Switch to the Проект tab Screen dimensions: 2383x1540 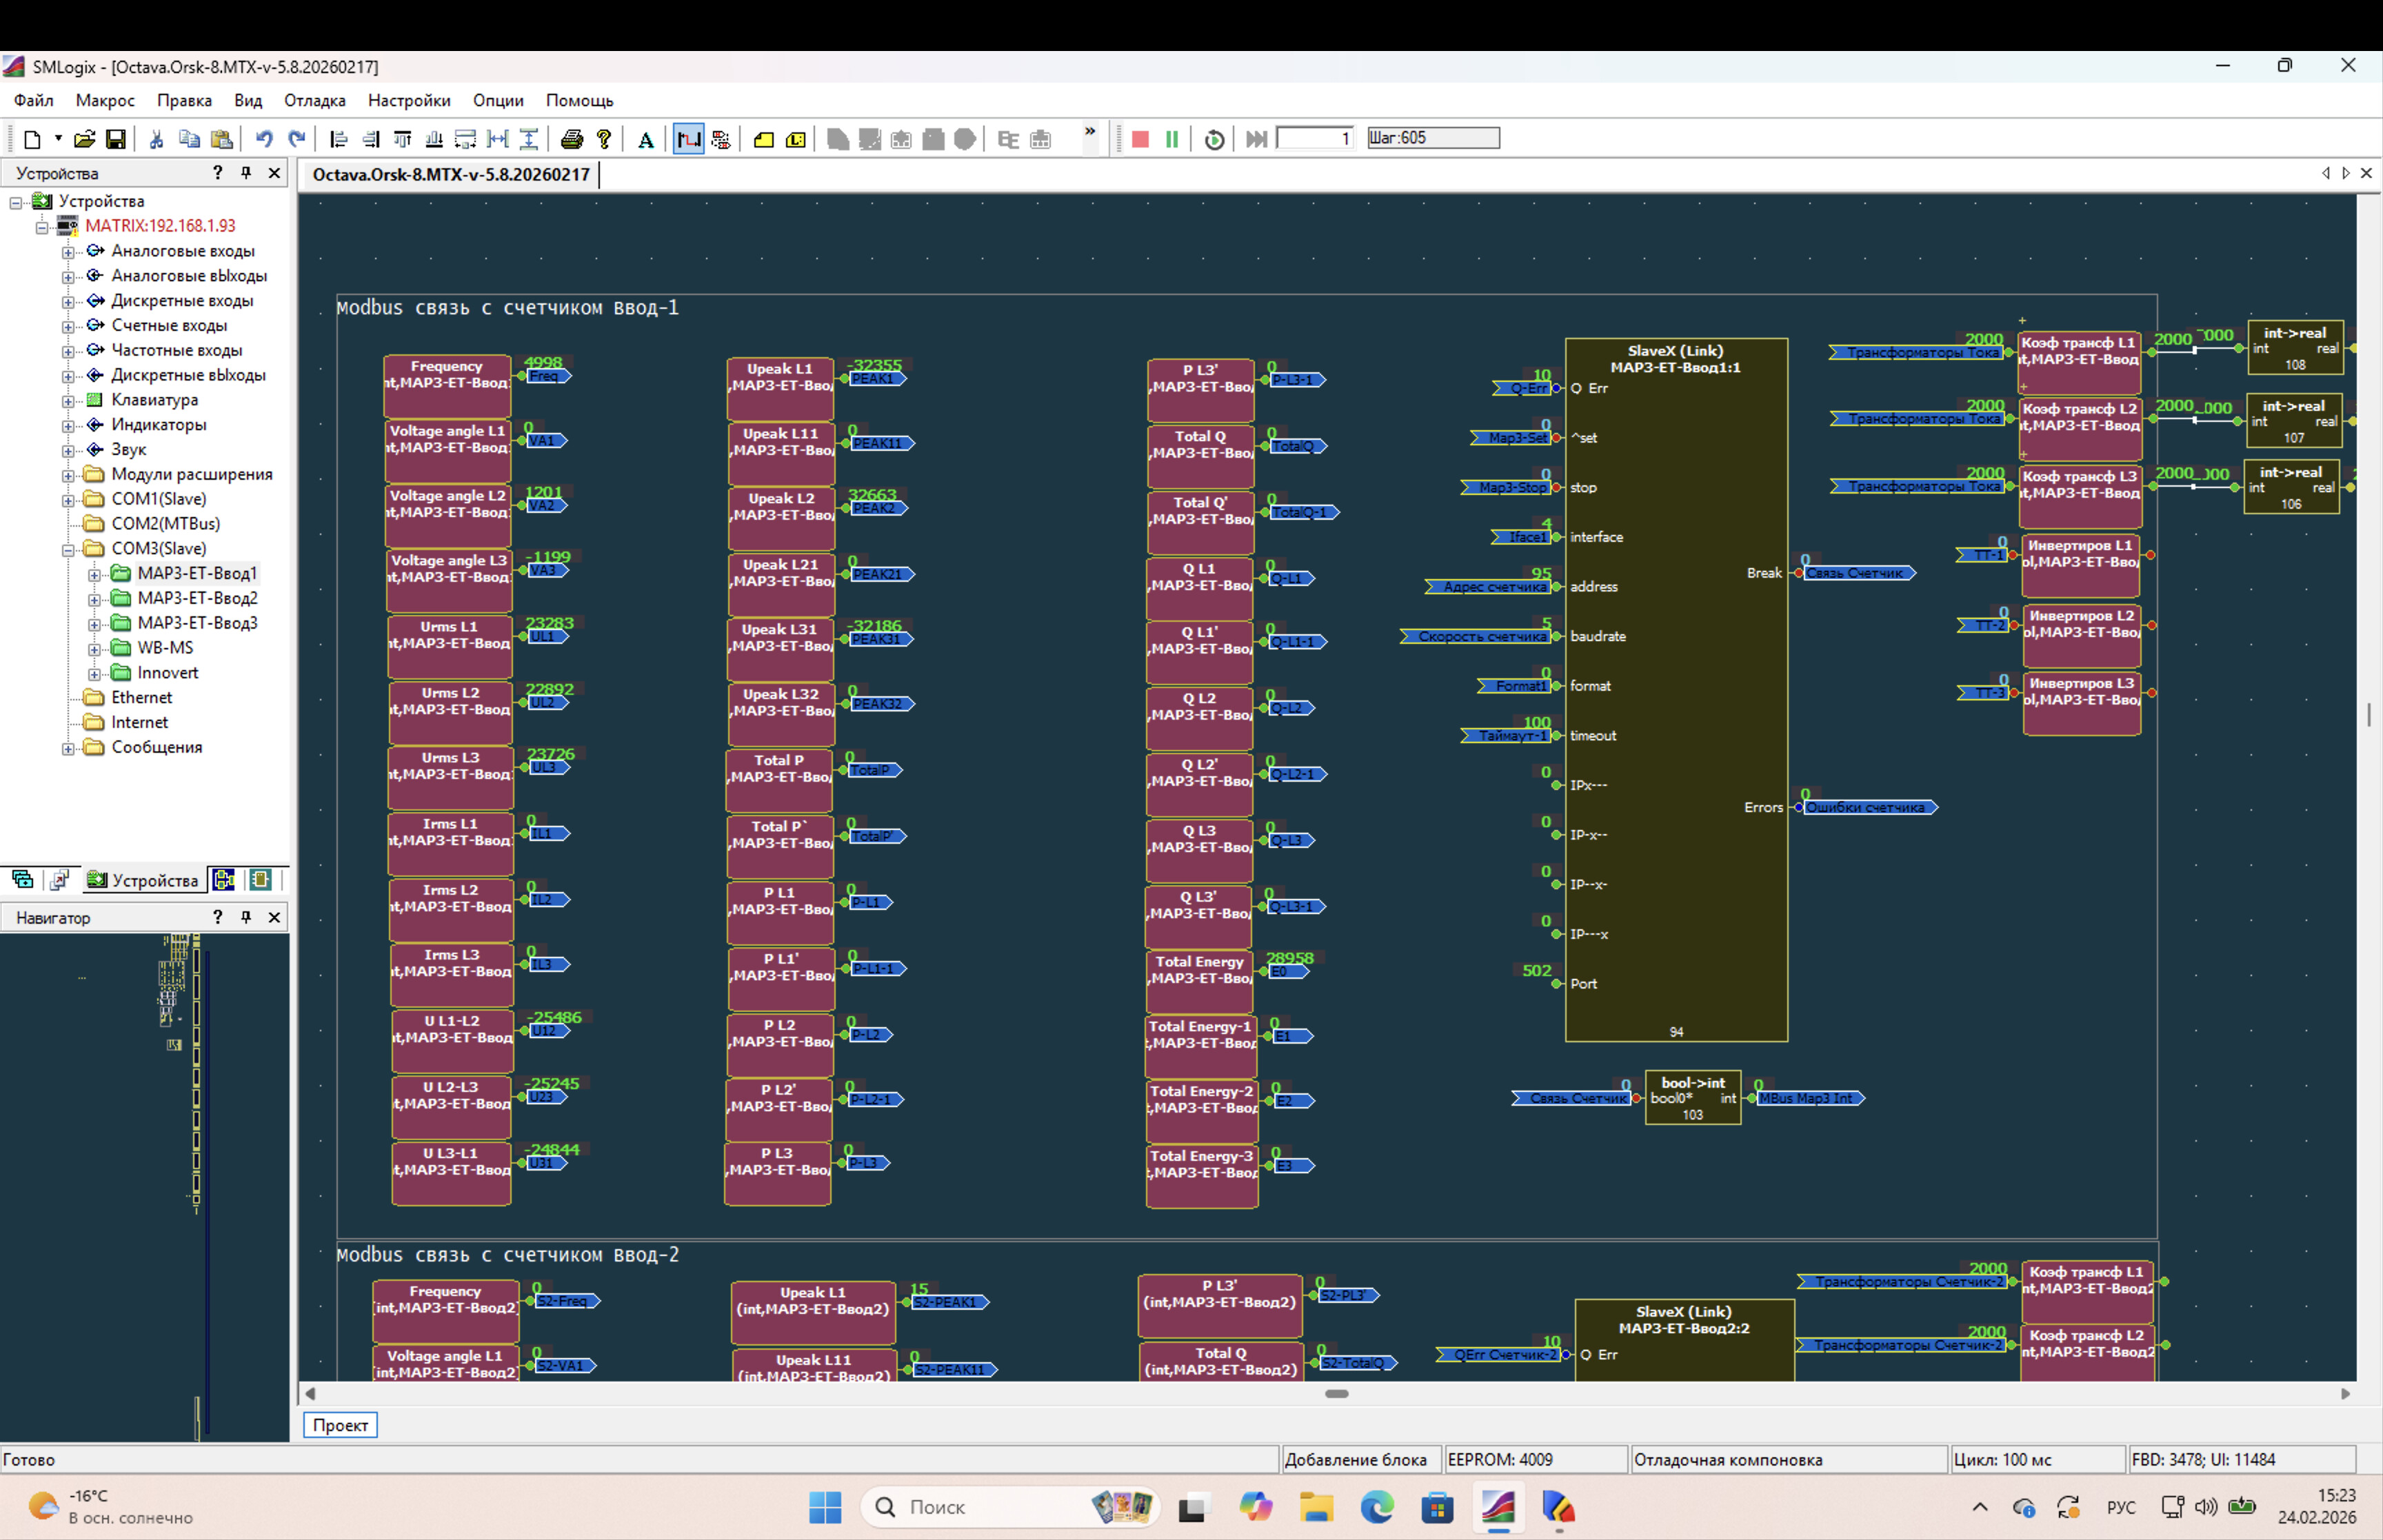point(340,1425)
